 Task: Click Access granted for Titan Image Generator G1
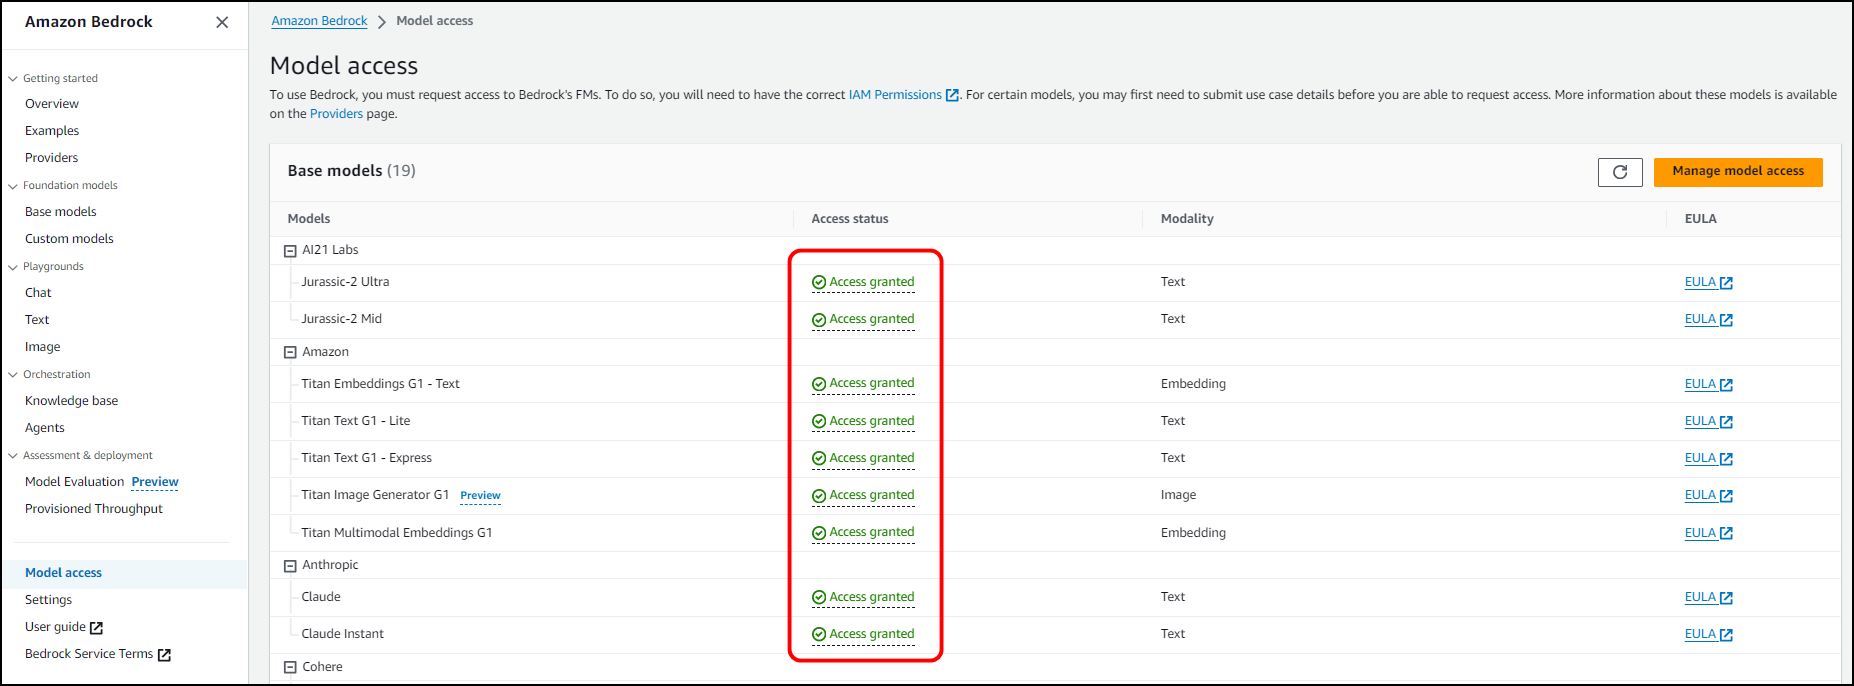click(x=863, y=496)
